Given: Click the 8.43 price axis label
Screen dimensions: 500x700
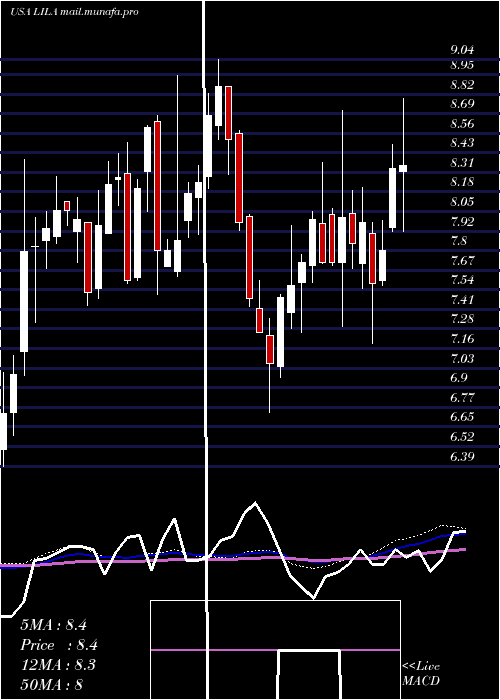Looking at the screenshot, I should [462, 143].
